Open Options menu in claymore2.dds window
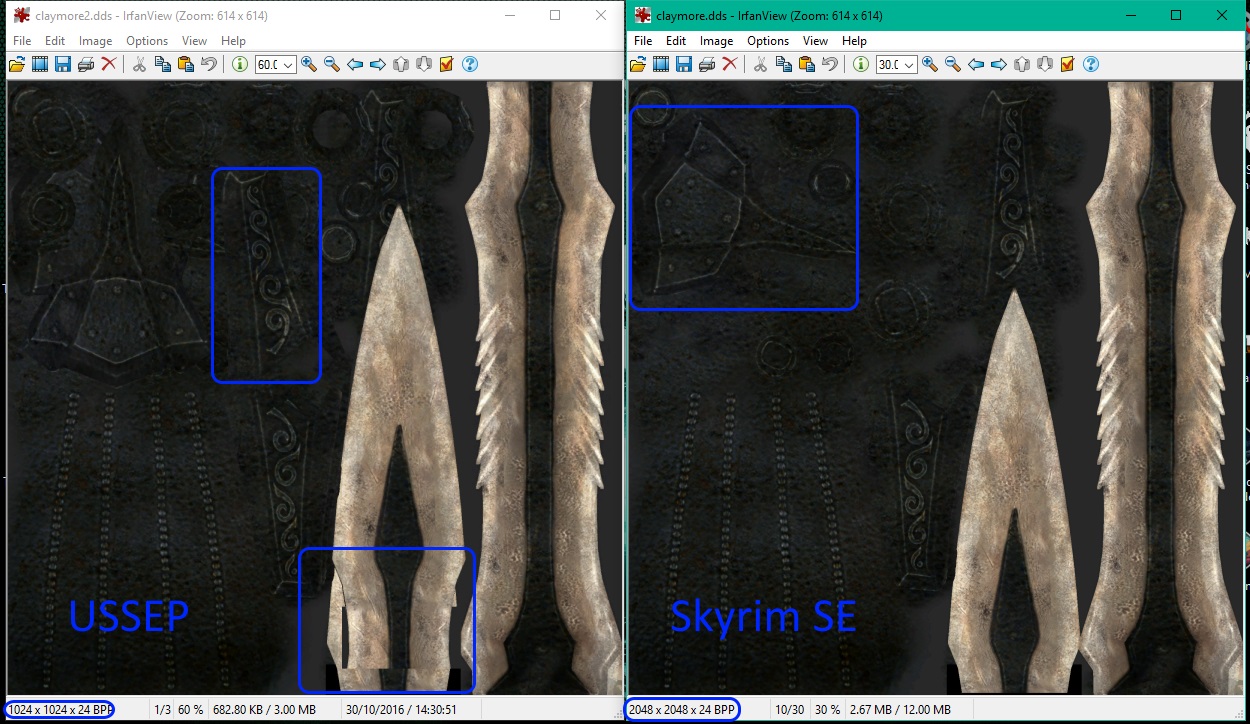Screen dimensions: 1250x724 tap(147, 41)
